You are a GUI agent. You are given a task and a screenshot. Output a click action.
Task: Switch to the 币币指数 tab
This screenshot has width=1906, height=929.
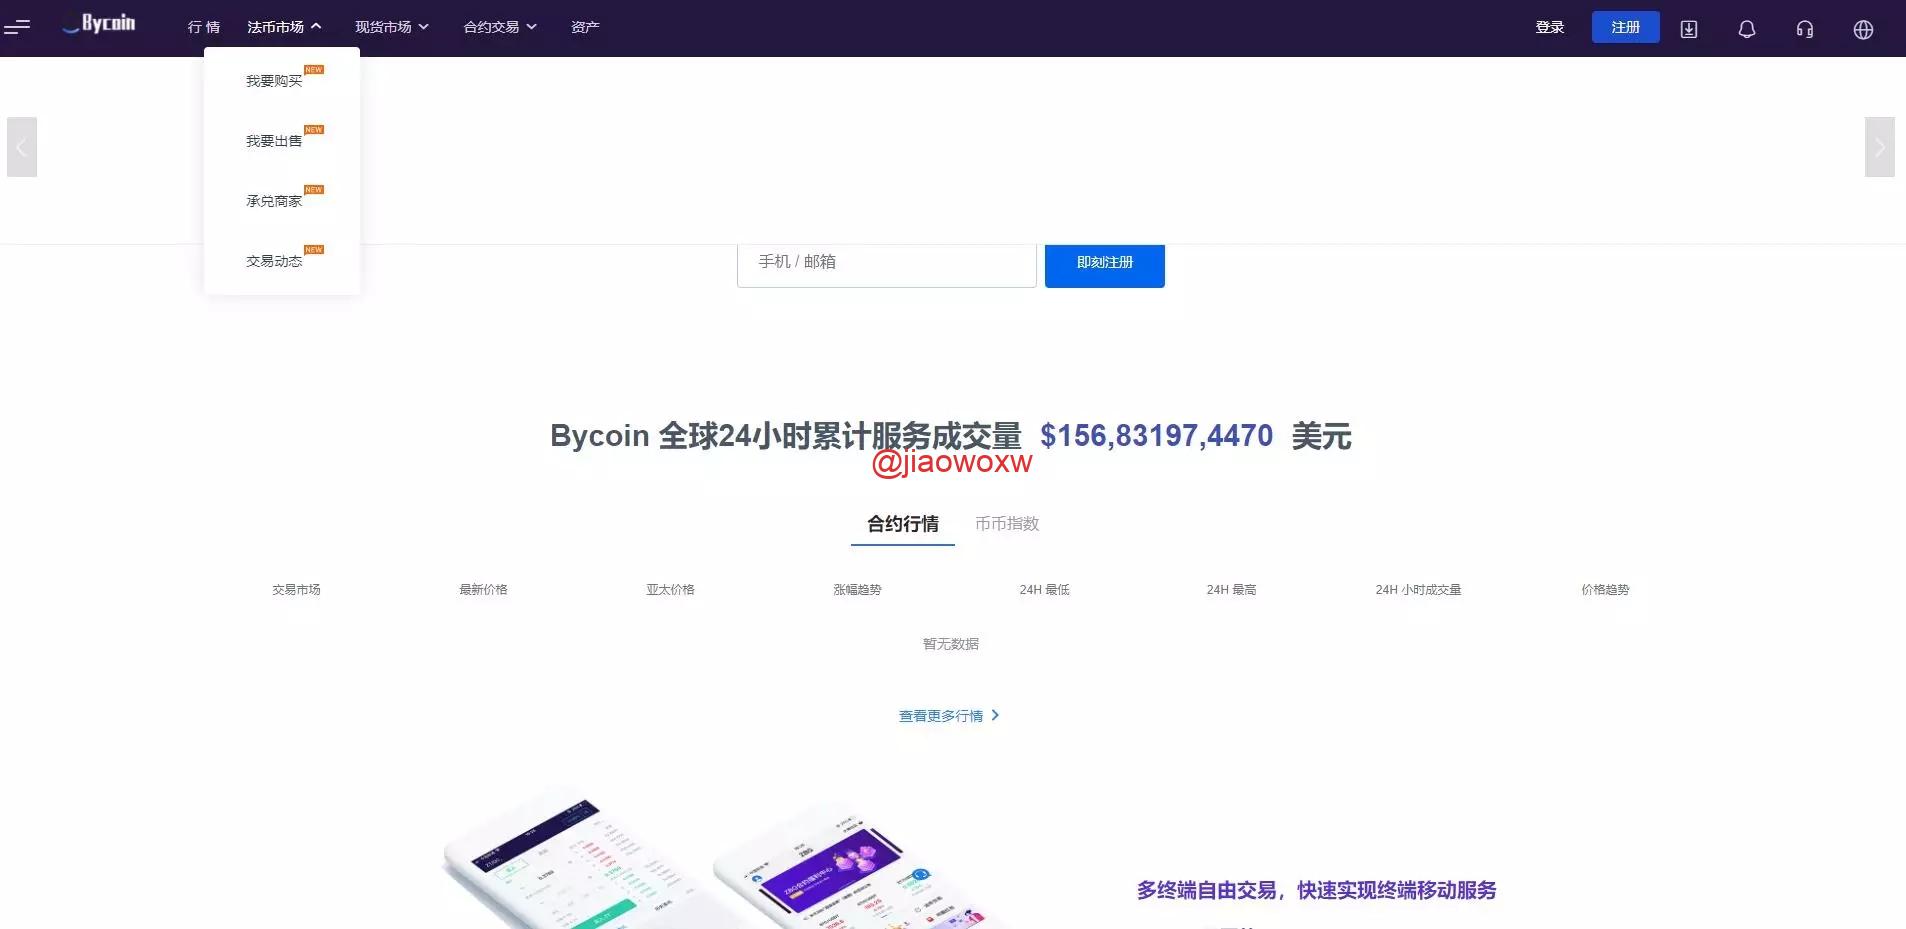[1007, 524]
